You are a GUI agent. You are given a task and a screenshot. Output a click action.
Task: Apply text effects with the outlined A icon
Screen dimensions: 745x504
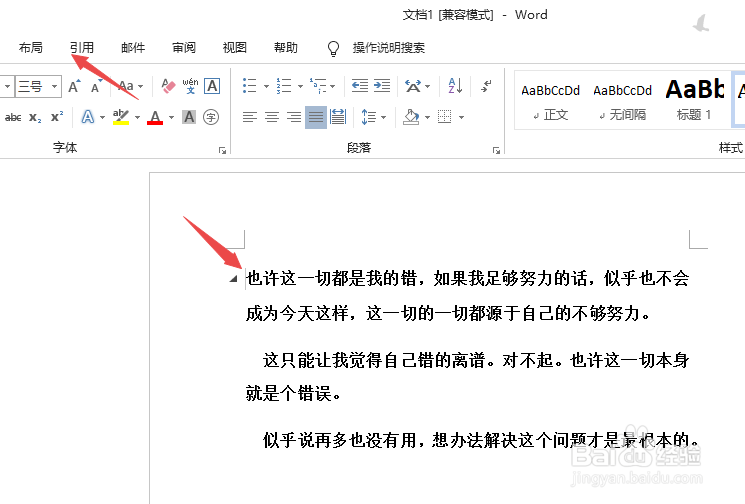(88, 117)
